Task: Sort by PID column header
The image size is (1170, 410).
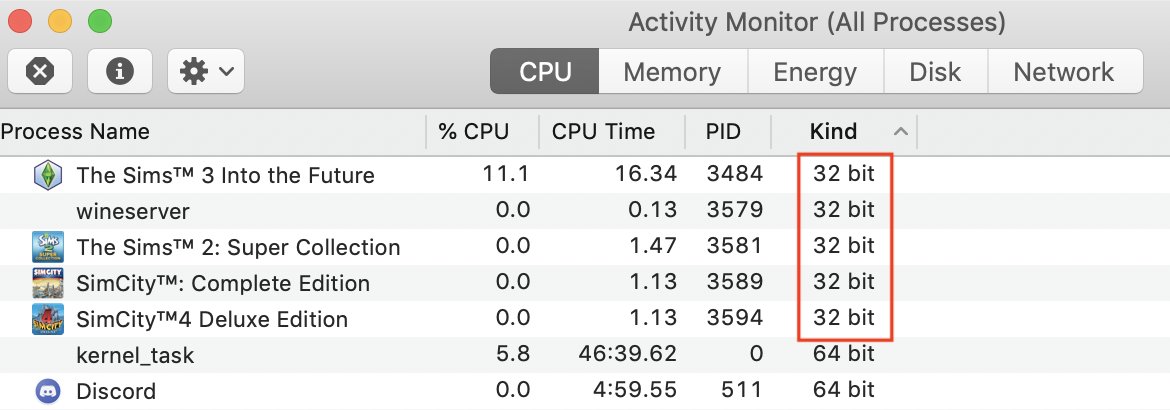Action: 723,131
